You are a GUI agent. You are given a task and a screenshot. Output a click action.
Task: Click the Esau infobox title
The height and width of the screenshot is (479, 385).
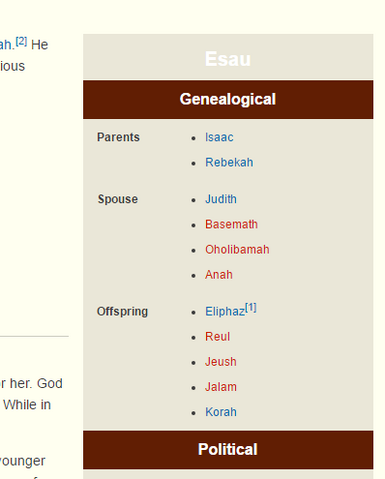coord(228,59)
